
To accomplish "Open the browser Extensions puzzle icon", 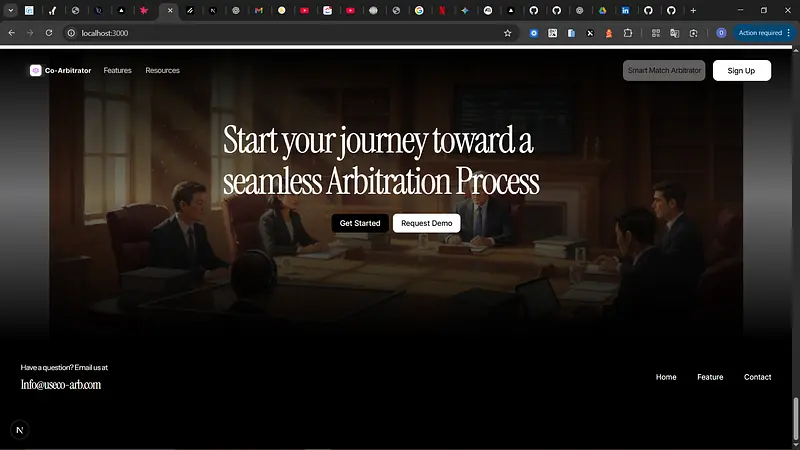I will pyautogui.click(x=627, y=33).
